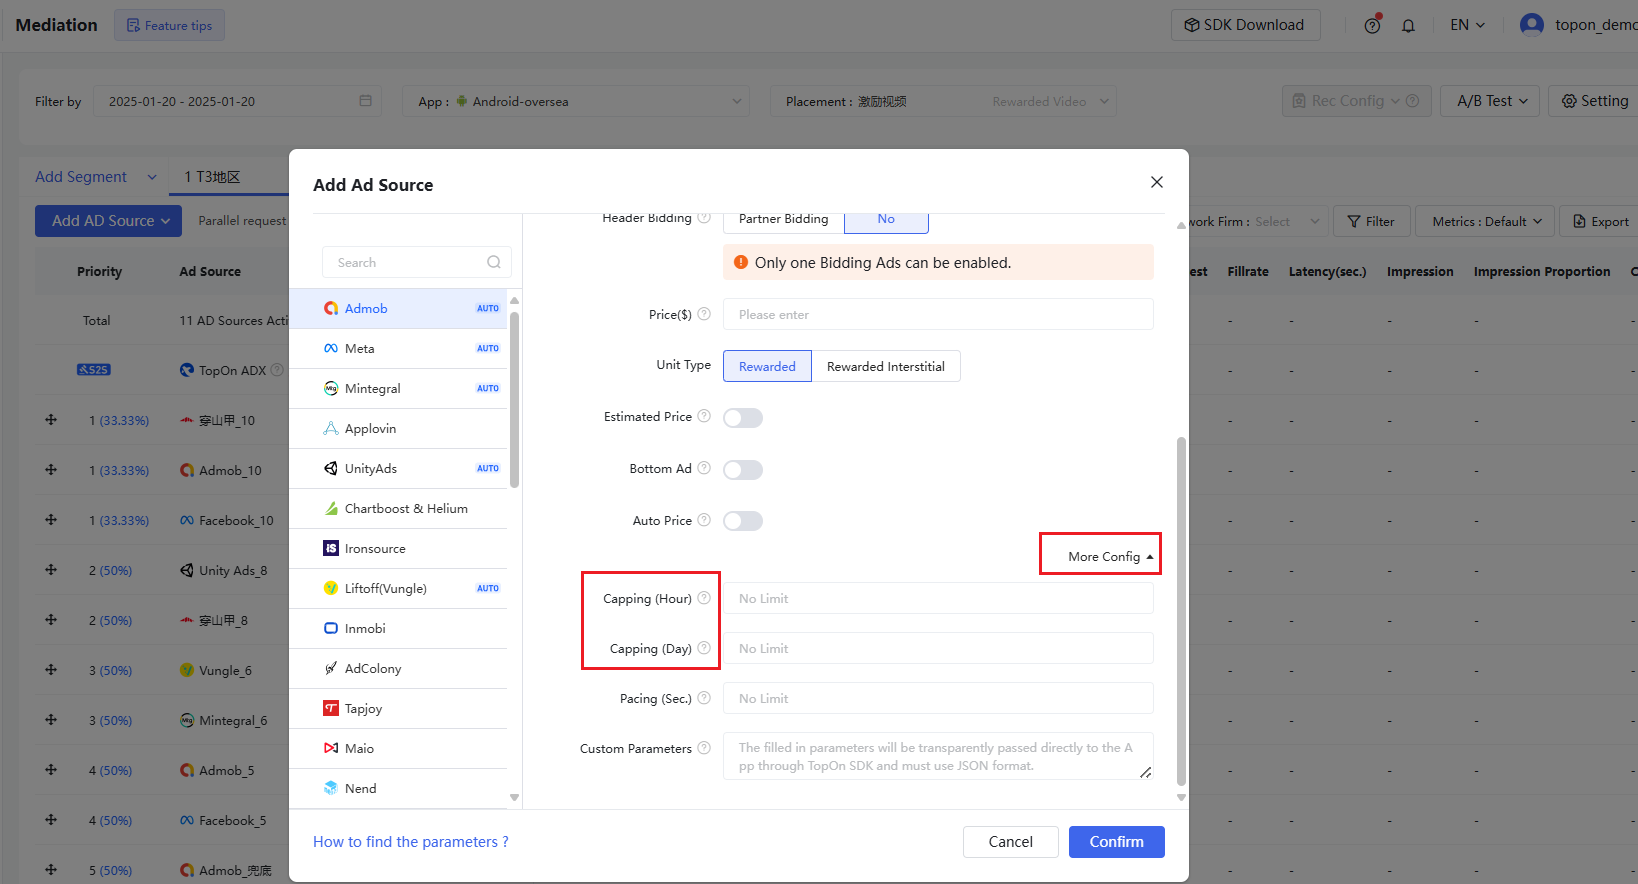Click the notification bell icon
The height and width of the screenshot is (884, 1638).
(x=1408, y=26)
